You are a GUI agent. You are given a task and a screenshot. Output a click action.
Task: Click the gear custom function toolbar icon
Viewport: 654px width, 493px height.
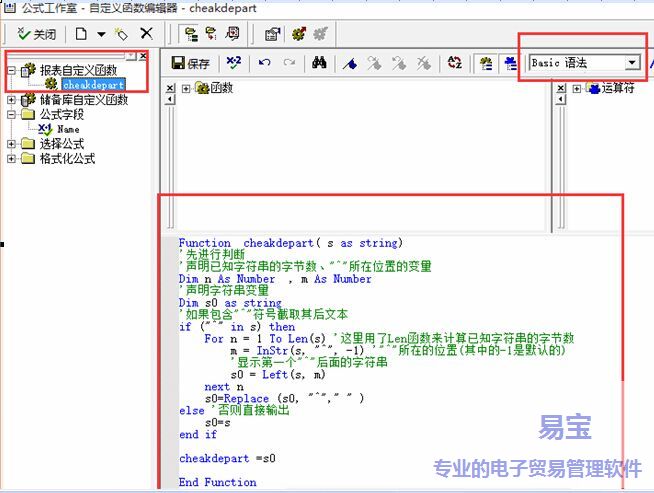tap(298, 34)
